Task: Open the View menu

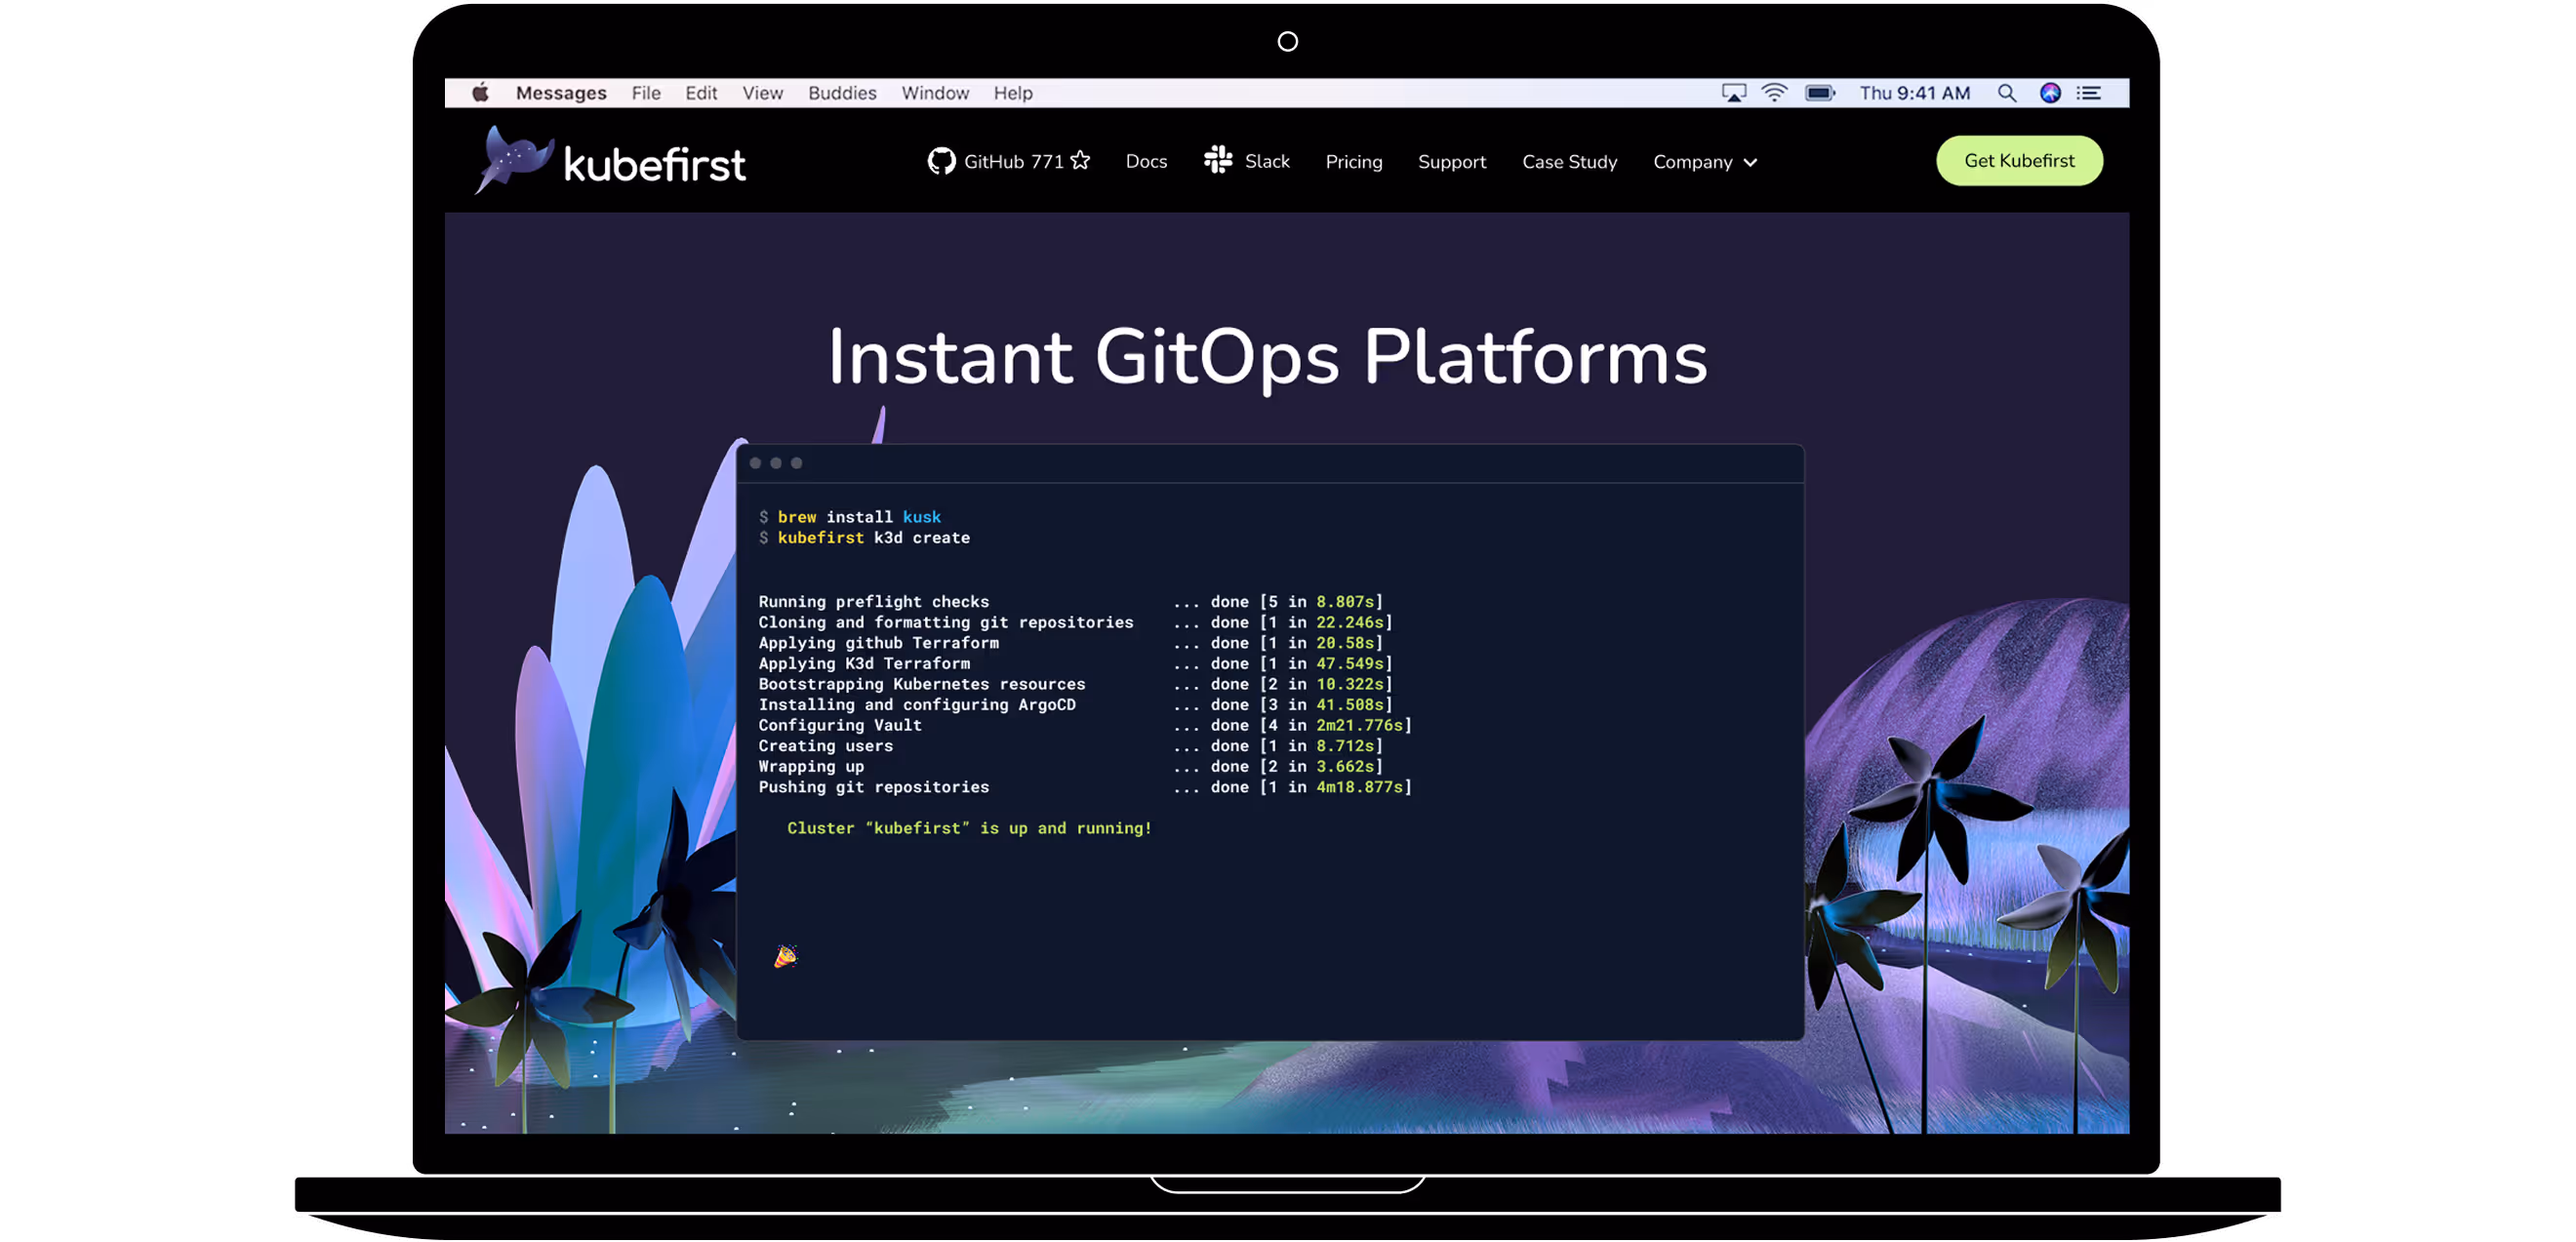Action: [762, 93]
